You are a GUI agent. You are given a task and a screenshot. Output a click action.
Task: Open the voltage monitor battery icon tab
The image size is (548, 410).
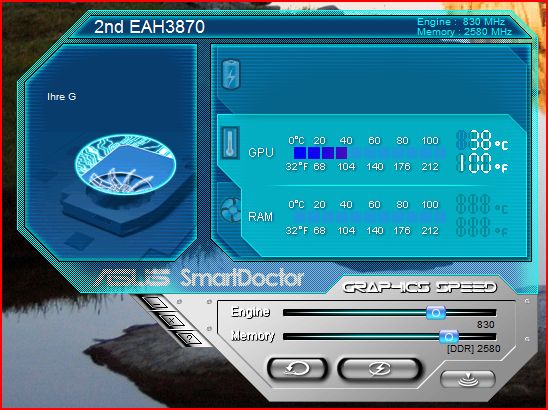[x=231, y=74]
